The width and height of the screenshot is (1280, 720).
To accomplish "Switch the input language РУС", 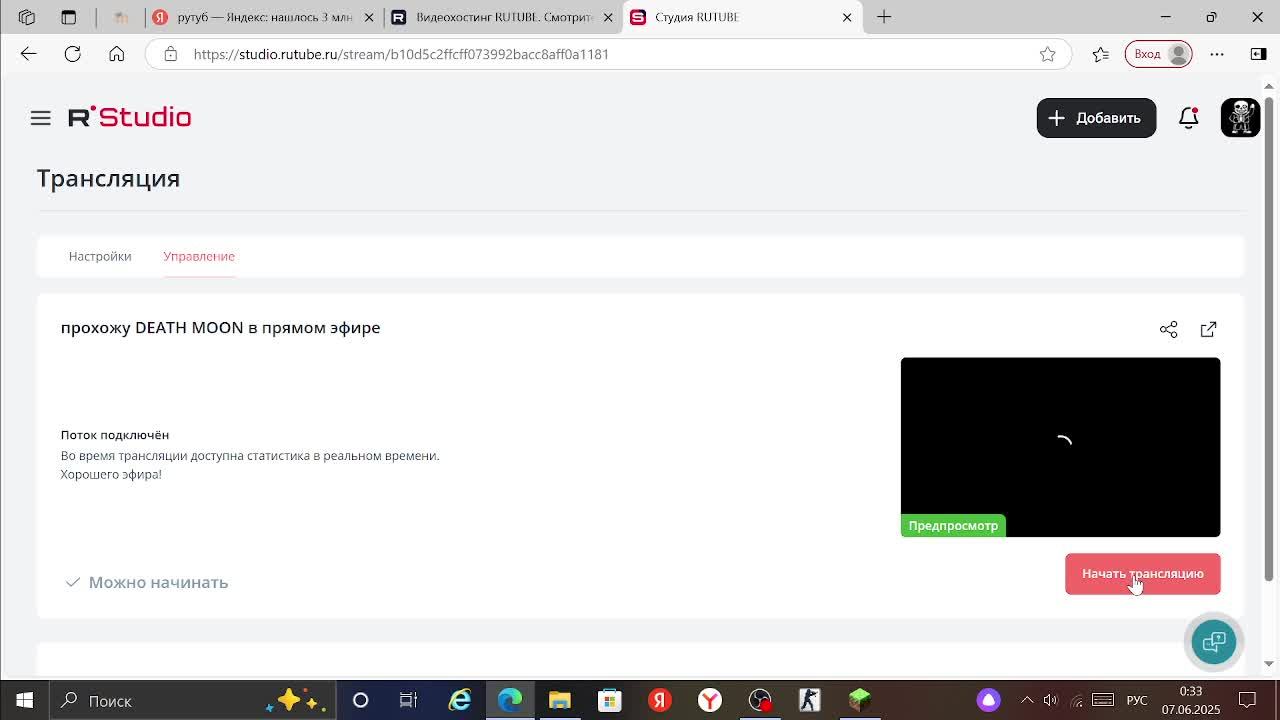I will [x=1137, y=700].
